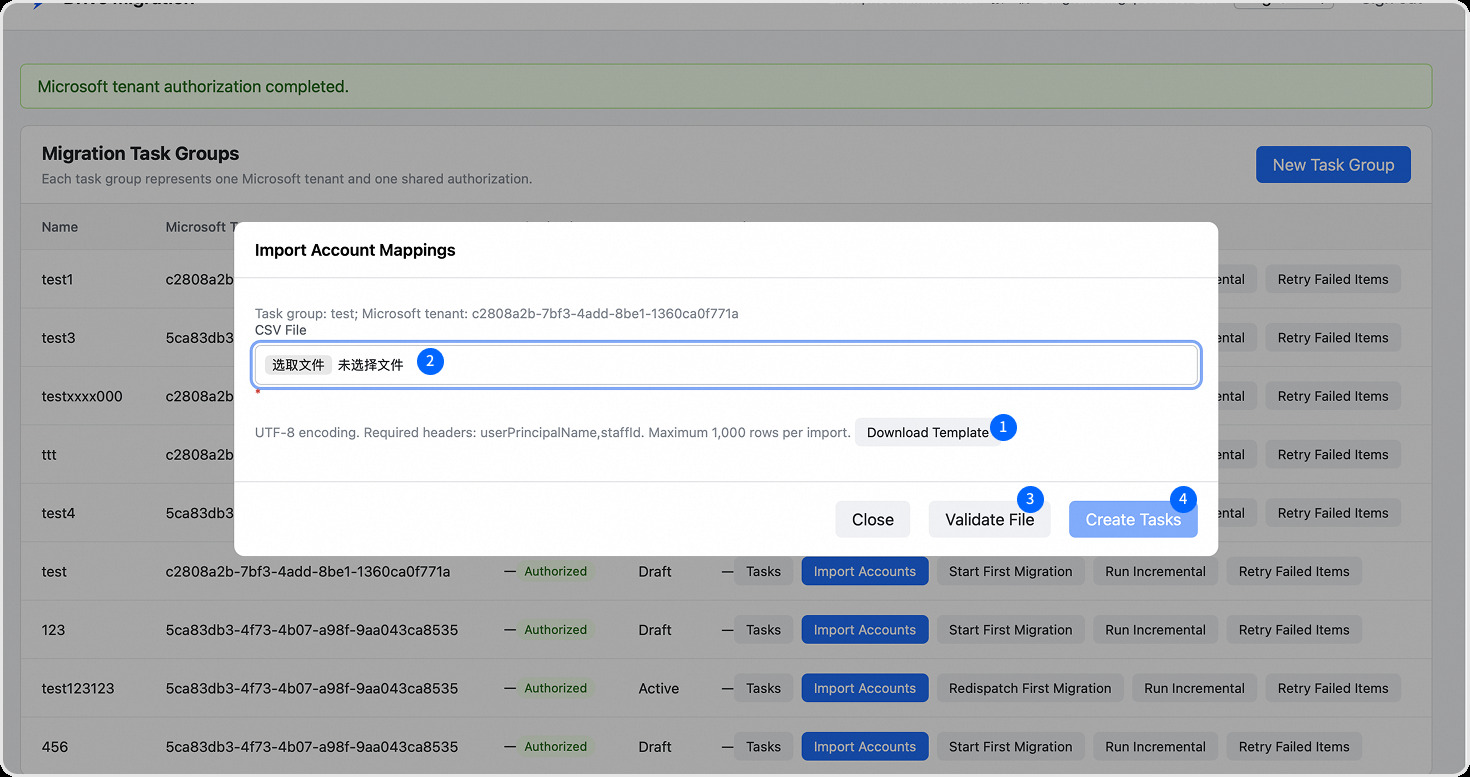This screenshot has width=1470, height=777.
Task: Open Tasks for the row named exactly test
Action: (x=763, y=572)
